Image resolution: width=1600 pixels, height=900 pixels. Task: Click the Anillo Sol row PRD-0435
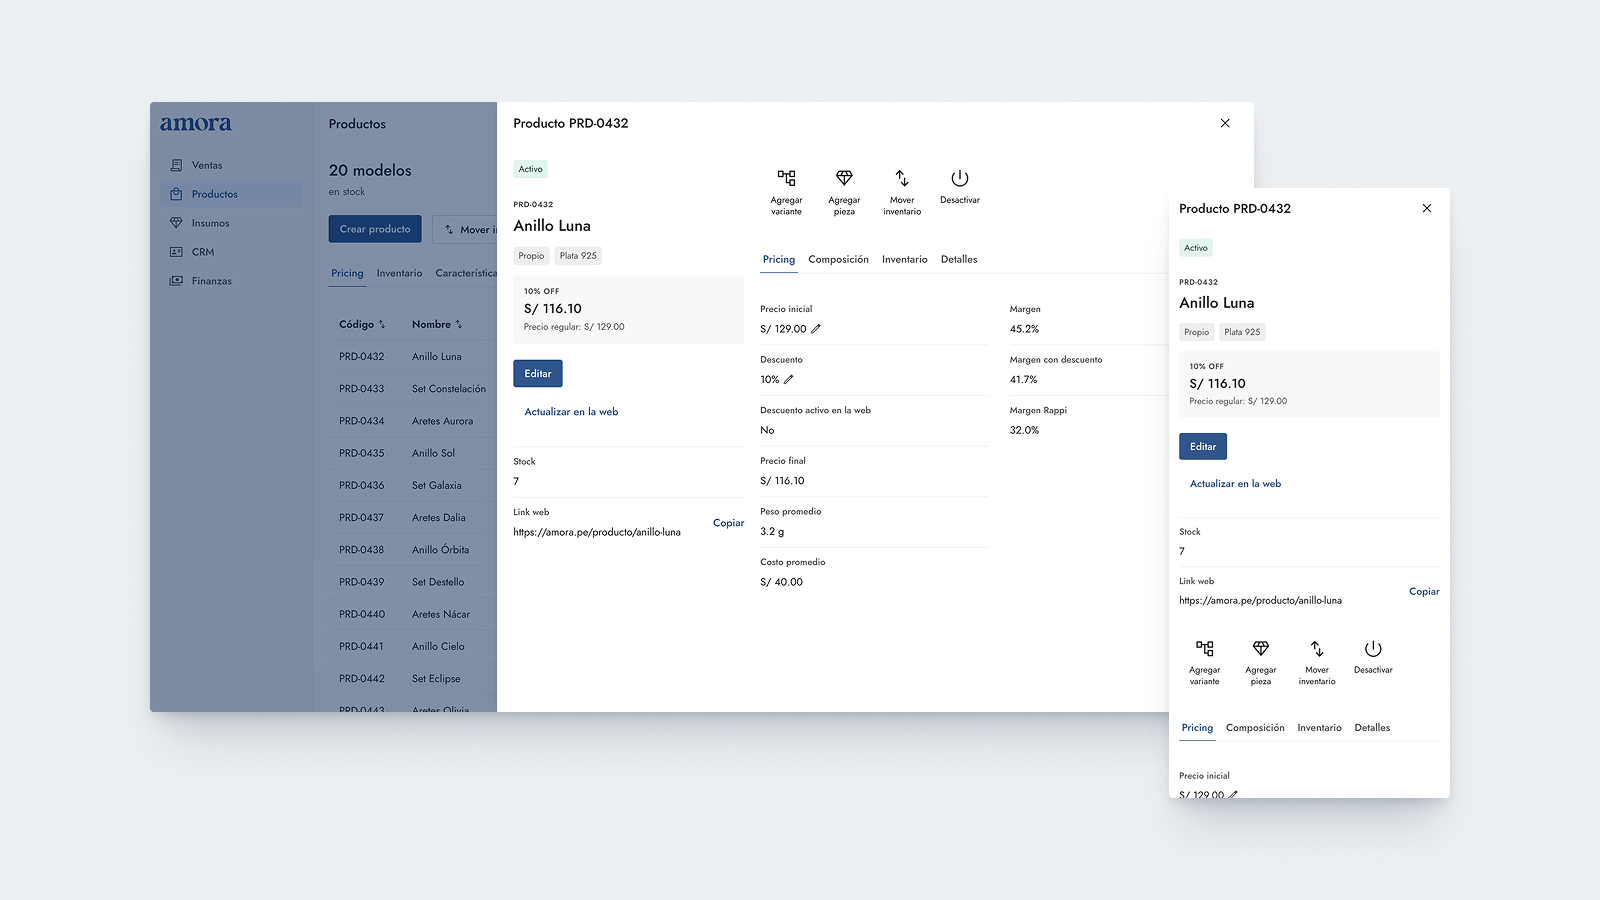pyautogui.click(x=412, y=453)
